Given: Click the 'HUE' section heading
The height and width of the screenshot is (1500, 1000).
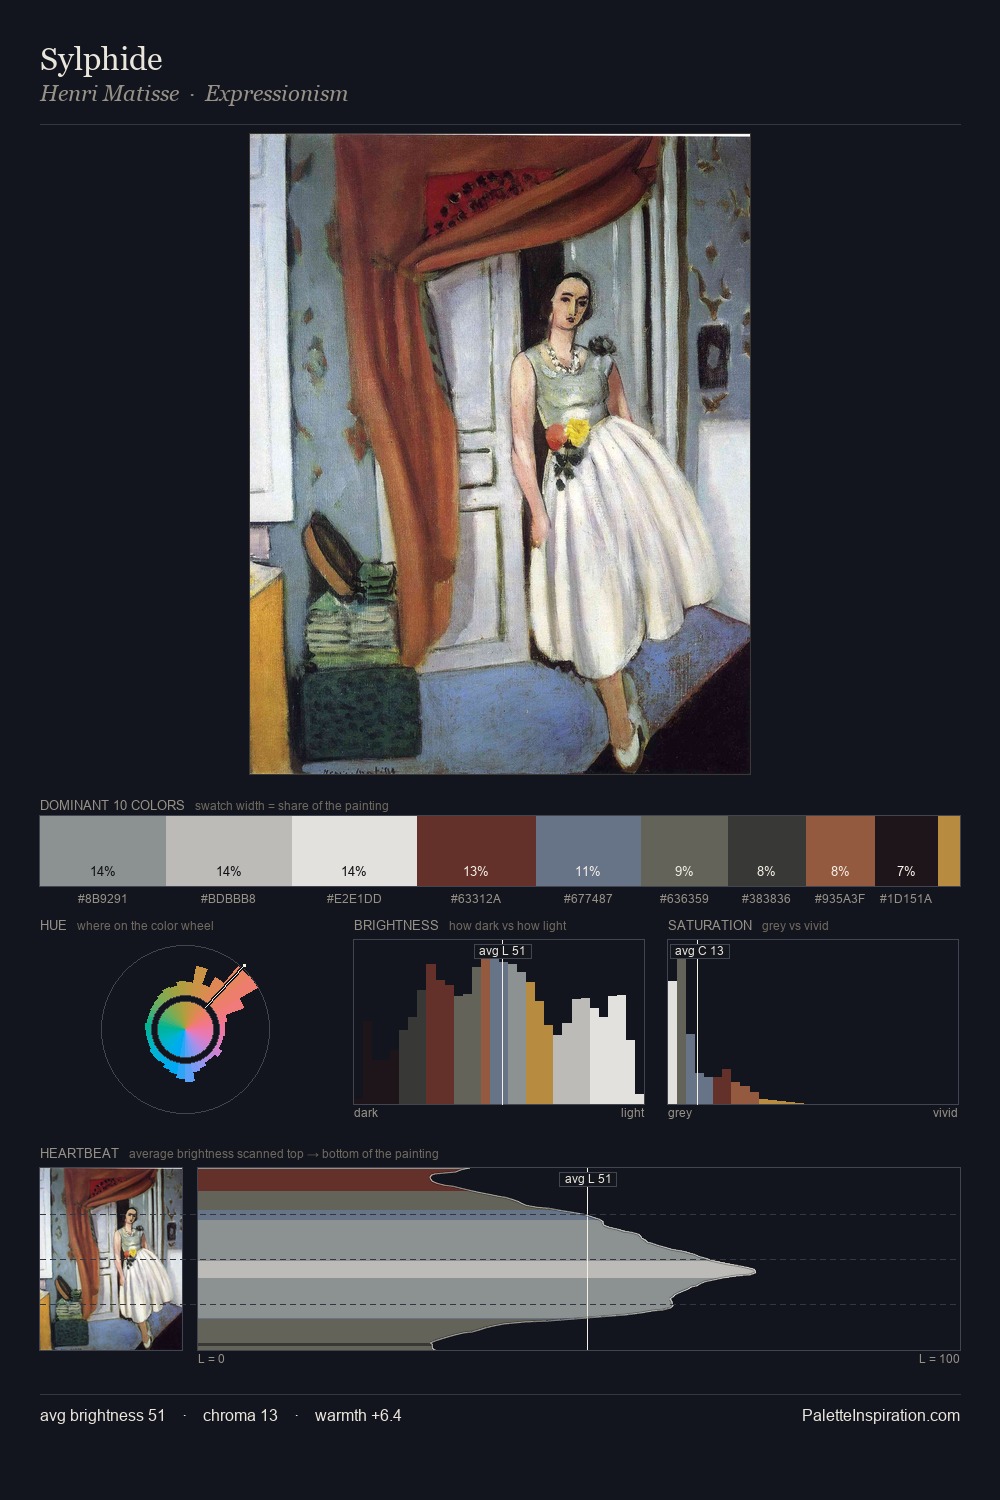Looking at the screenshot, I should 53,925.
